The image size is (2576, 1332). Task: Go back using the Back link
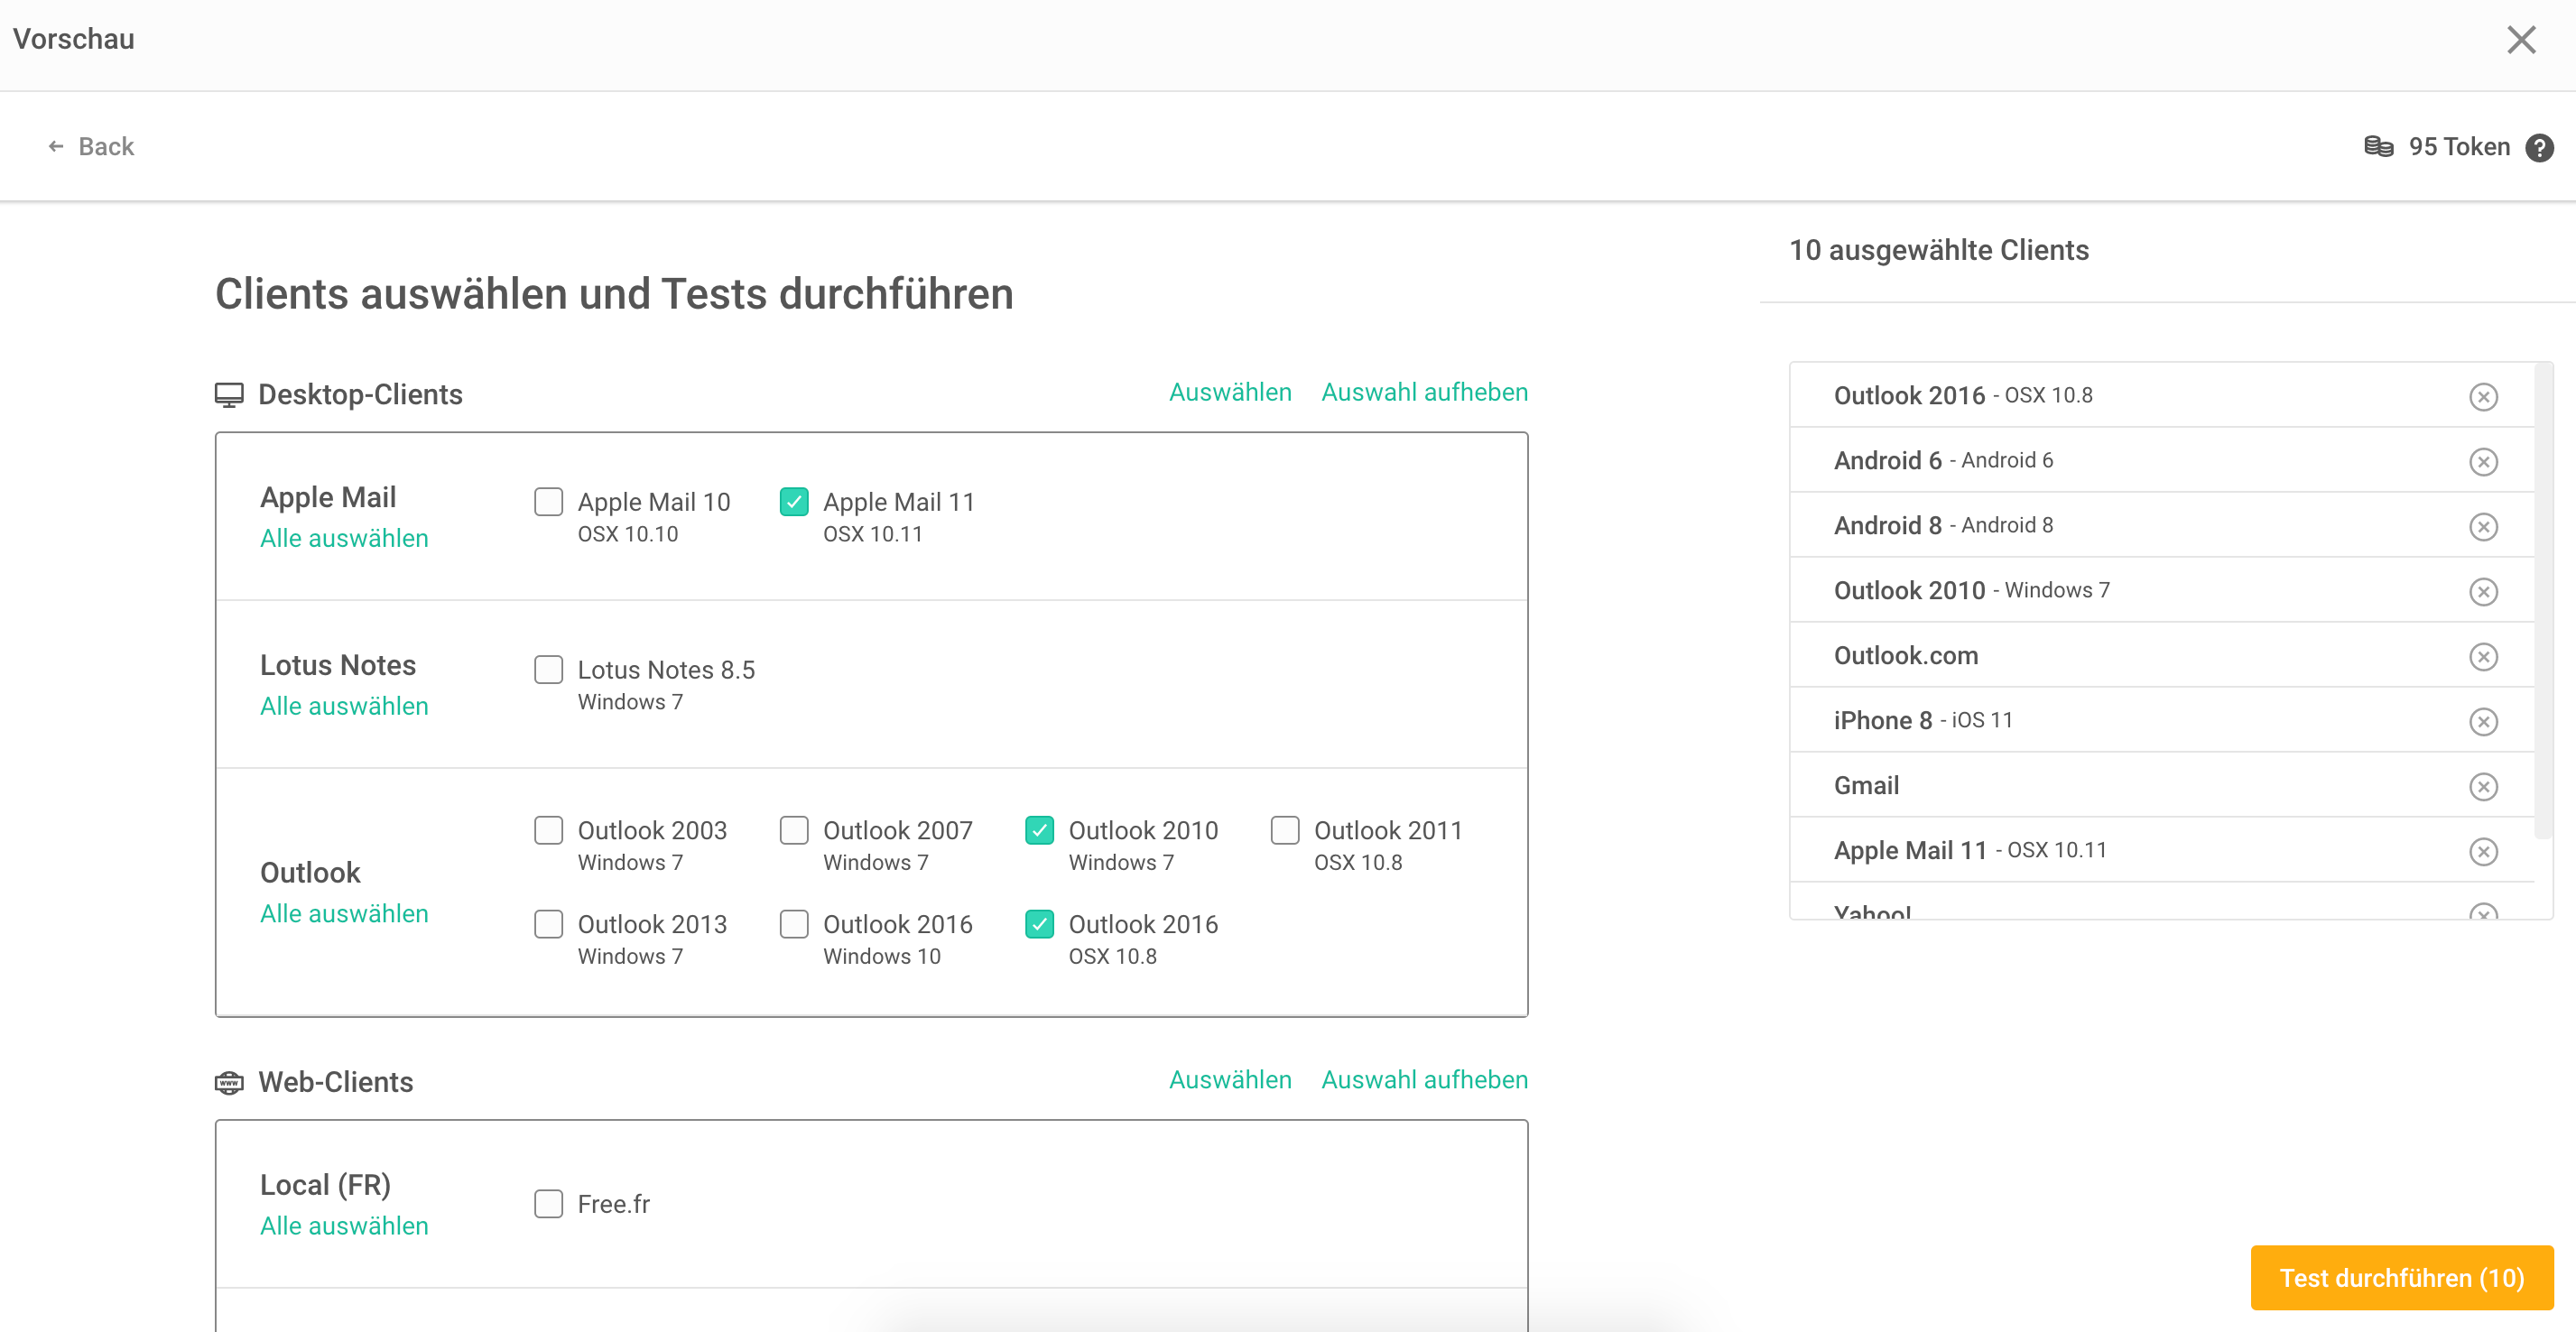(x=91, y=147)
